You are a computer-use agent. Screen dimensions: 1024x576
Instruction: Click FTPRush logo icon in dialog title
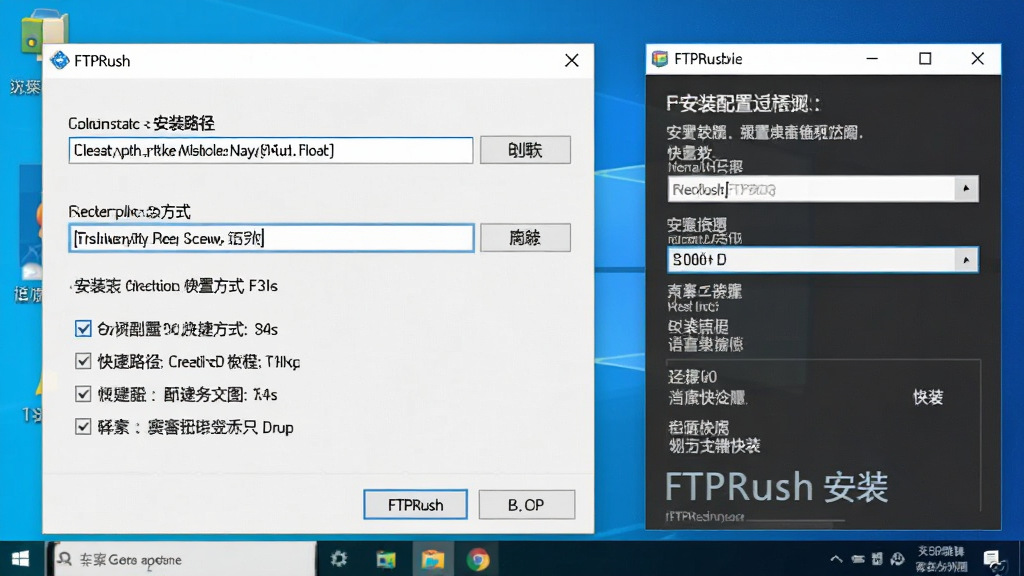point(60,61)
